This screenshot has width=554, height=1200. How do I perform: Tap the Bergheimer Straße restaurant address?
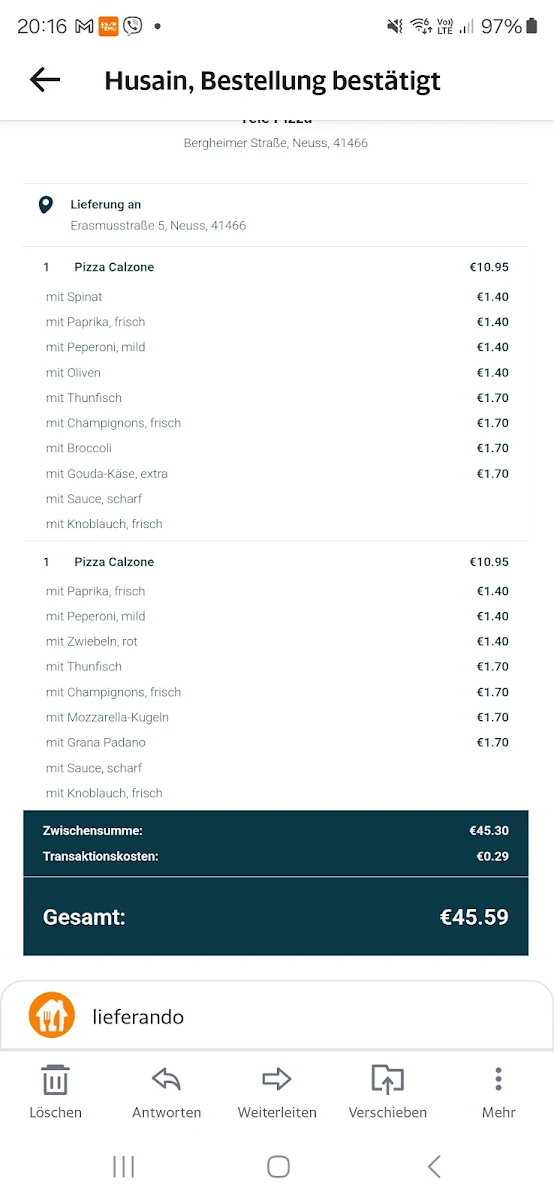276,143
